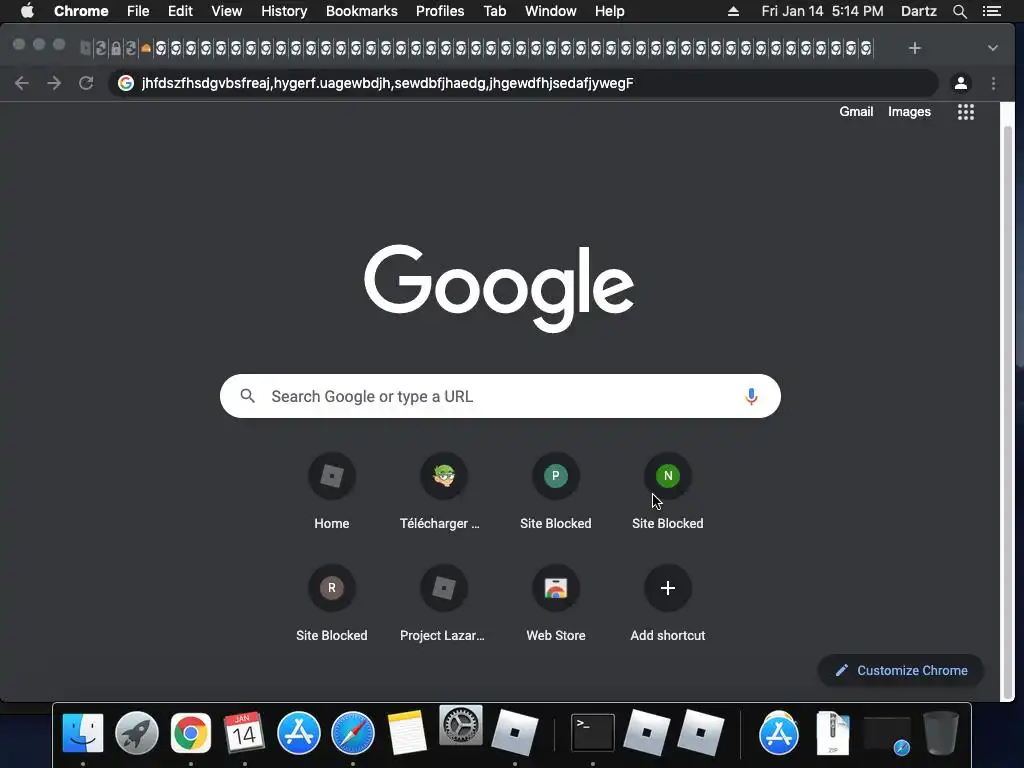Go back with the back arrow
The image size is (1024, 768).
[22, 83]
